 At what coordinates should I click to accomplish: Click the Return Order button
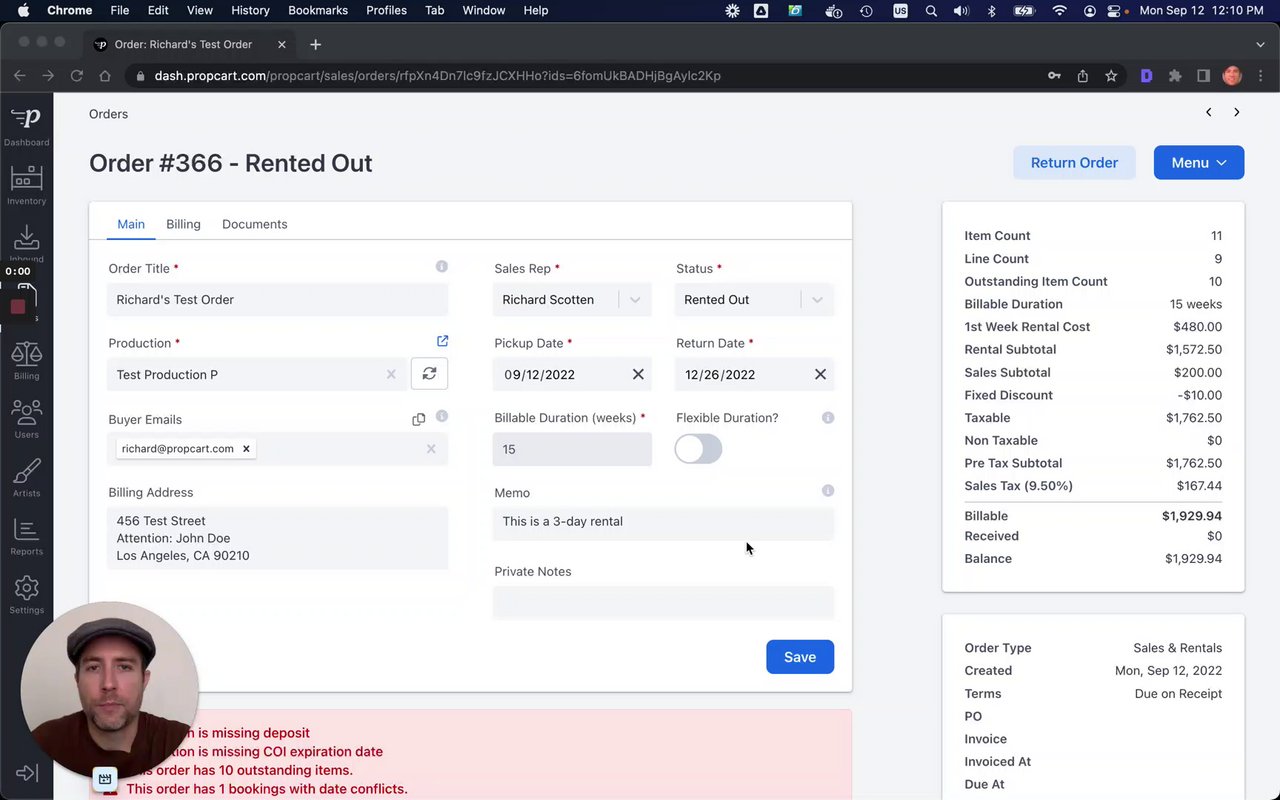[x=1074, y=163]
